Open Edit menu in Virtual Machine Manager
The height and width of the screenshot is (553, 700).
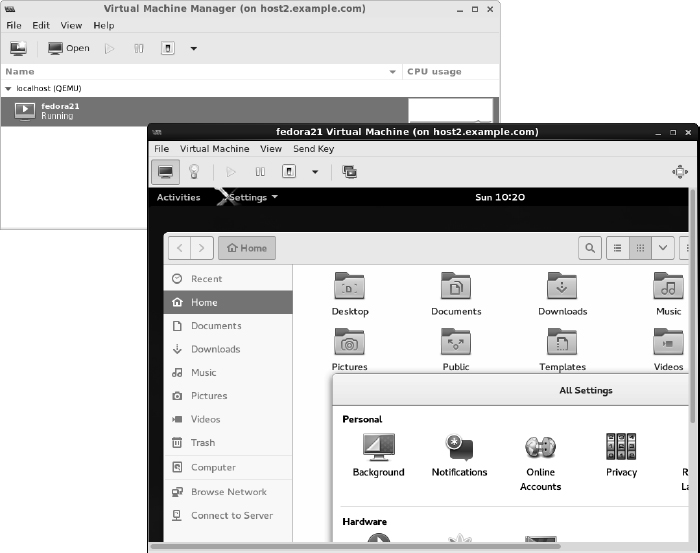coord(41,25)
